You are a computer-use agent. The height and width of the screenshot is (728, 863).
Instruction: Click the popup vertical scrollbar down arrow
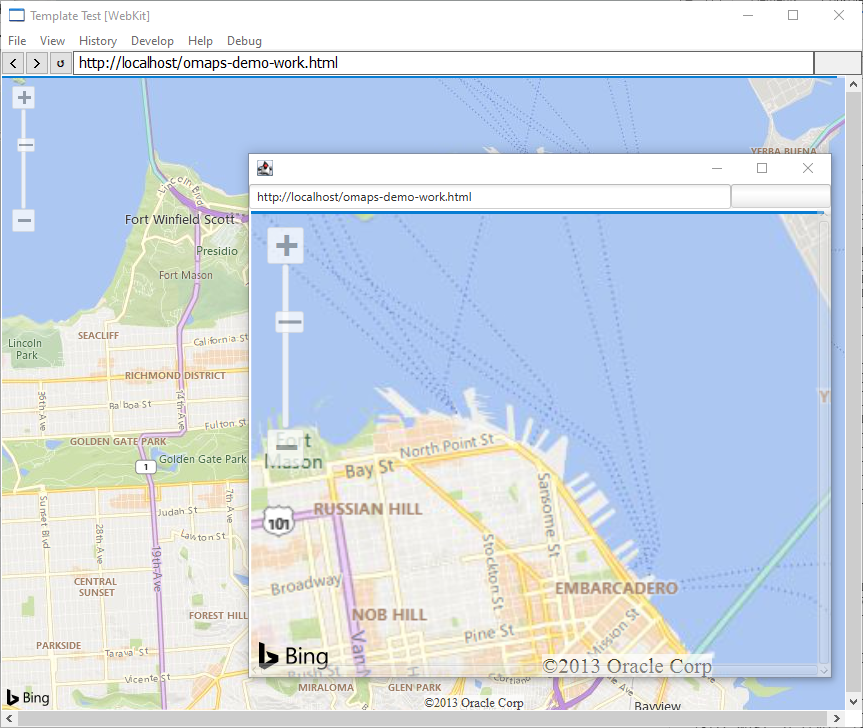[x=824, y=670]
